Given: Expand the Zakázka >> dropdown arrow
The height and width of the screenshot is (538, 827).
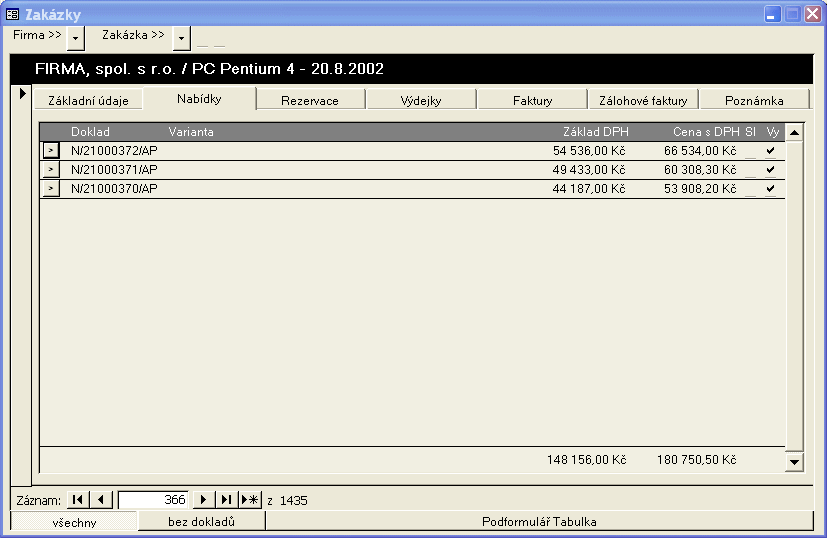Looking at the screenshot, I should coord(181,38).
